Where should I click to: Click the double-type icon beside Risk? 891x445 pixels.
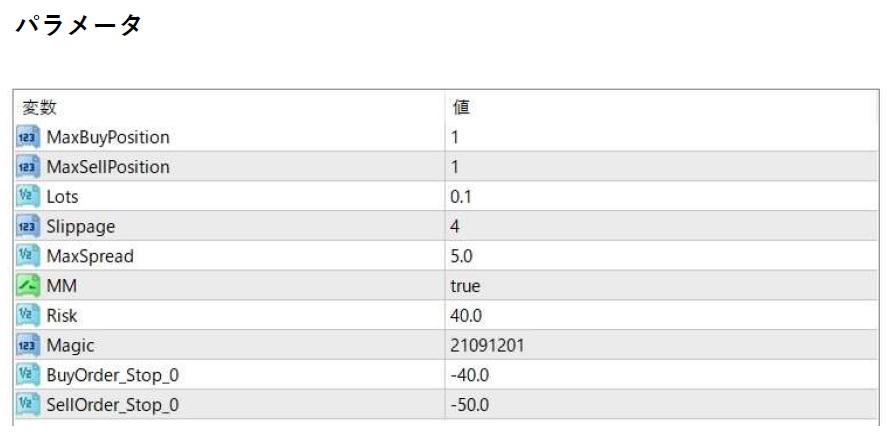click(x=29, y=316)
